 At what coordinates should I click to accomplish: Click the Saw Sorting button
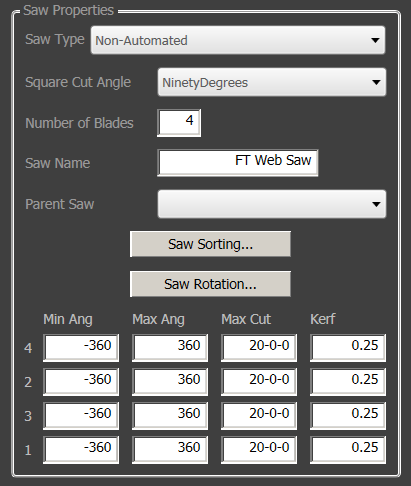[210, 244]
